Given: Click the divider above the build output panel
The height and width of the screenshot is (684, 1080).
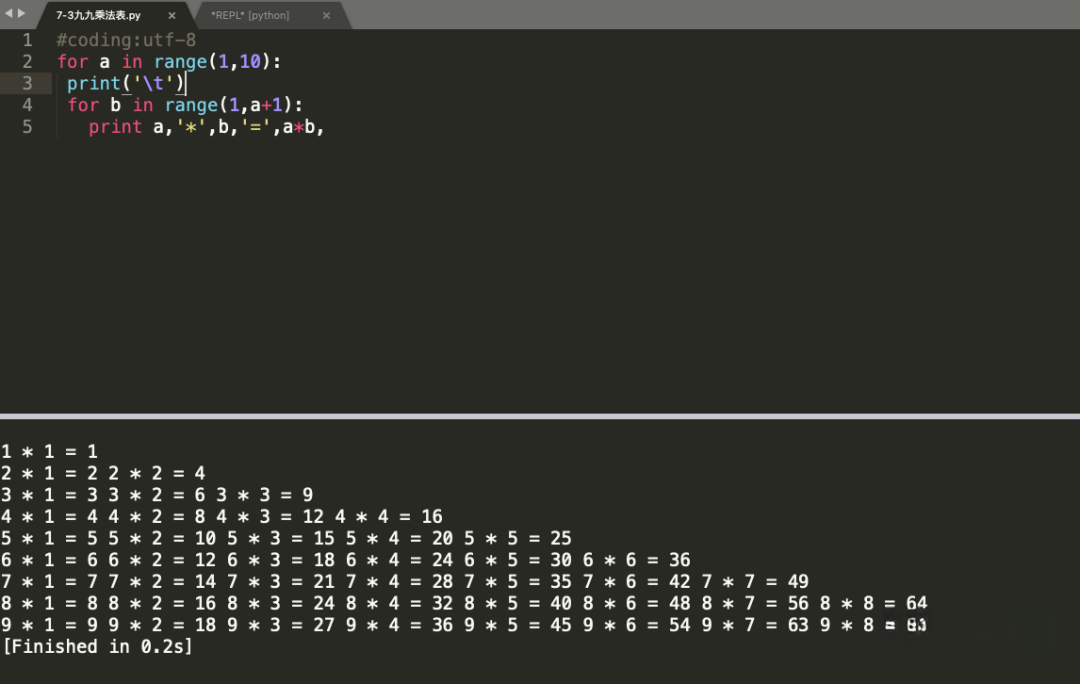Looking at the screenshot, I should pos(540,416).
